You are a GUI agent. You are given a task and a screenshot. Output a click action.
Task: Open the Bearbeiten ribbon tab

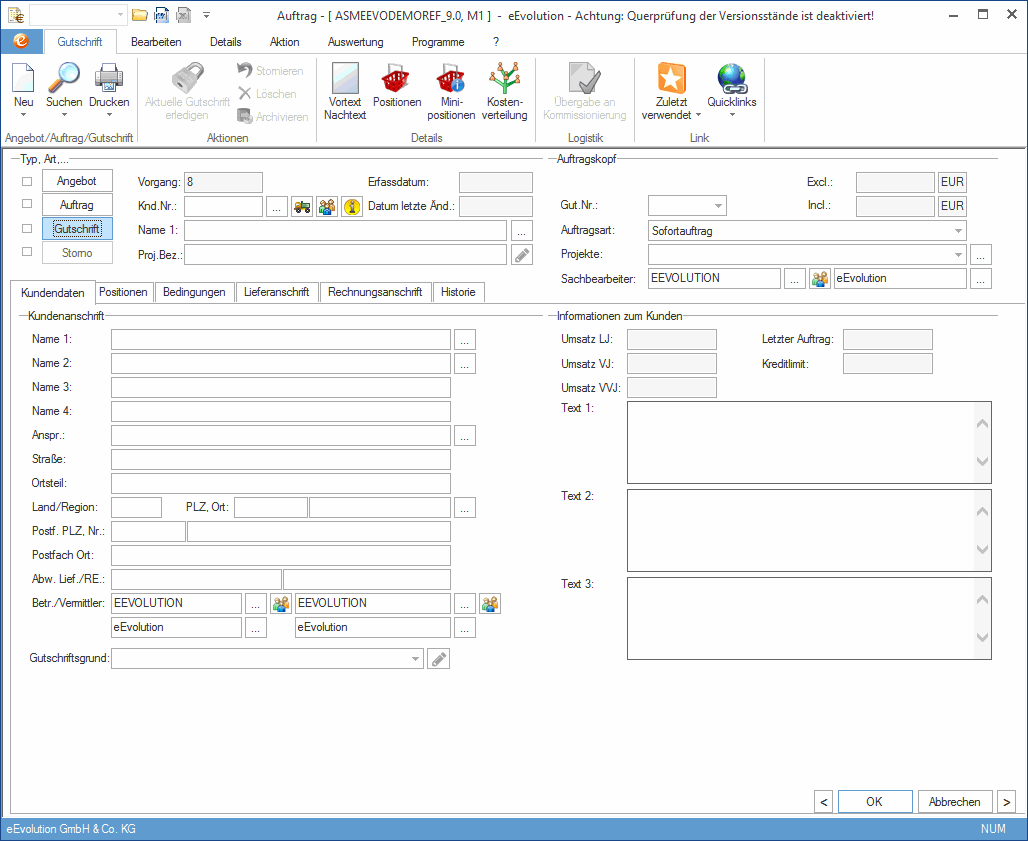[x=156, y=42]
